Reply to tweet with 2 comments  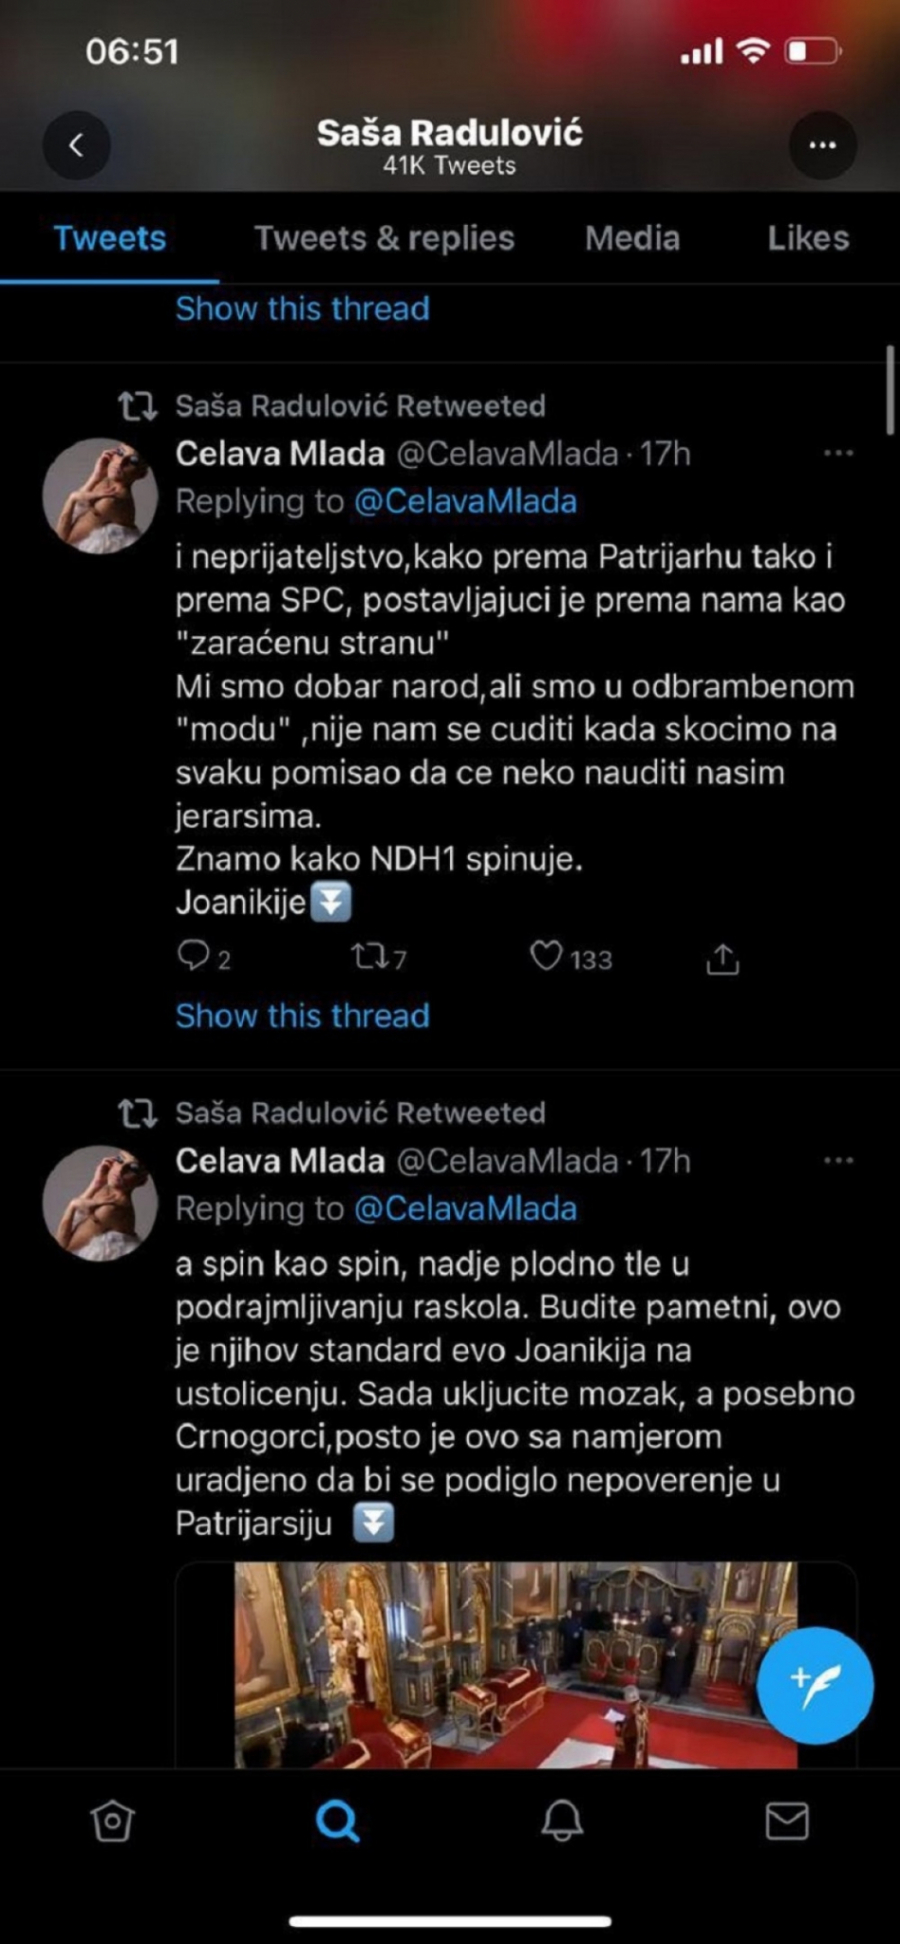(x=192, y=958)
